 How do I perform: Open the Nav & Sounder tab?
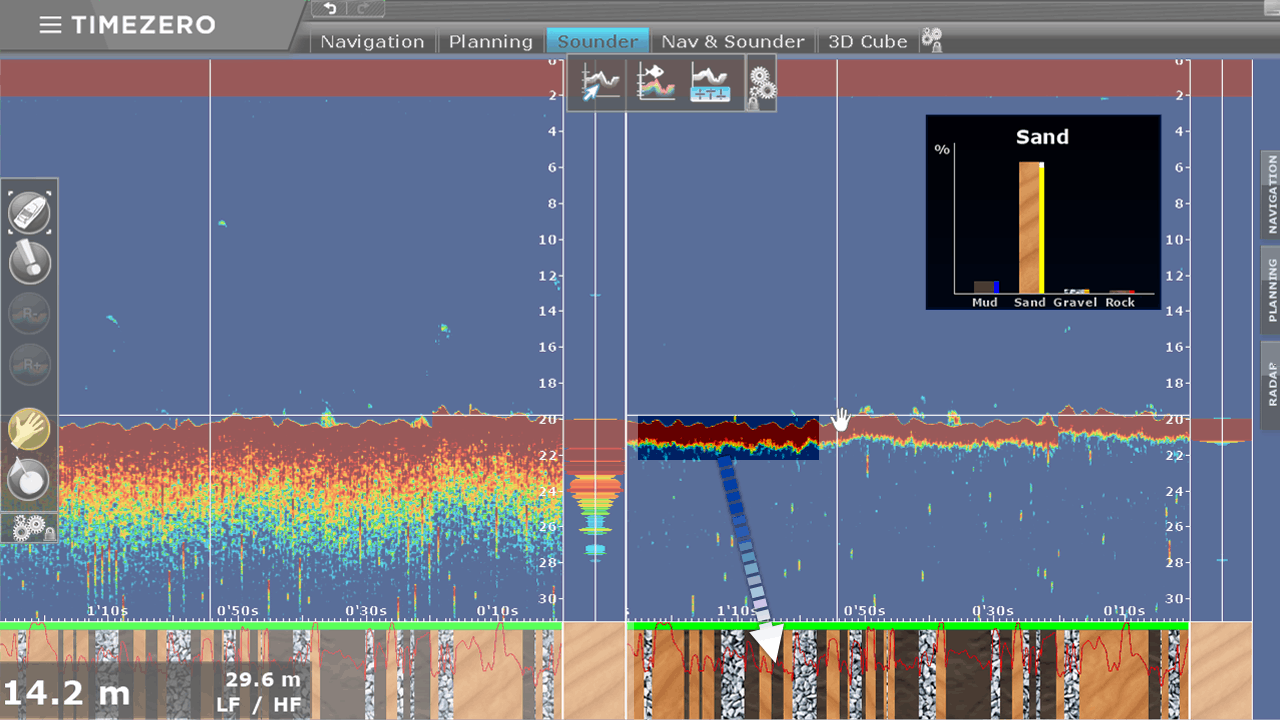click(733, 42)
